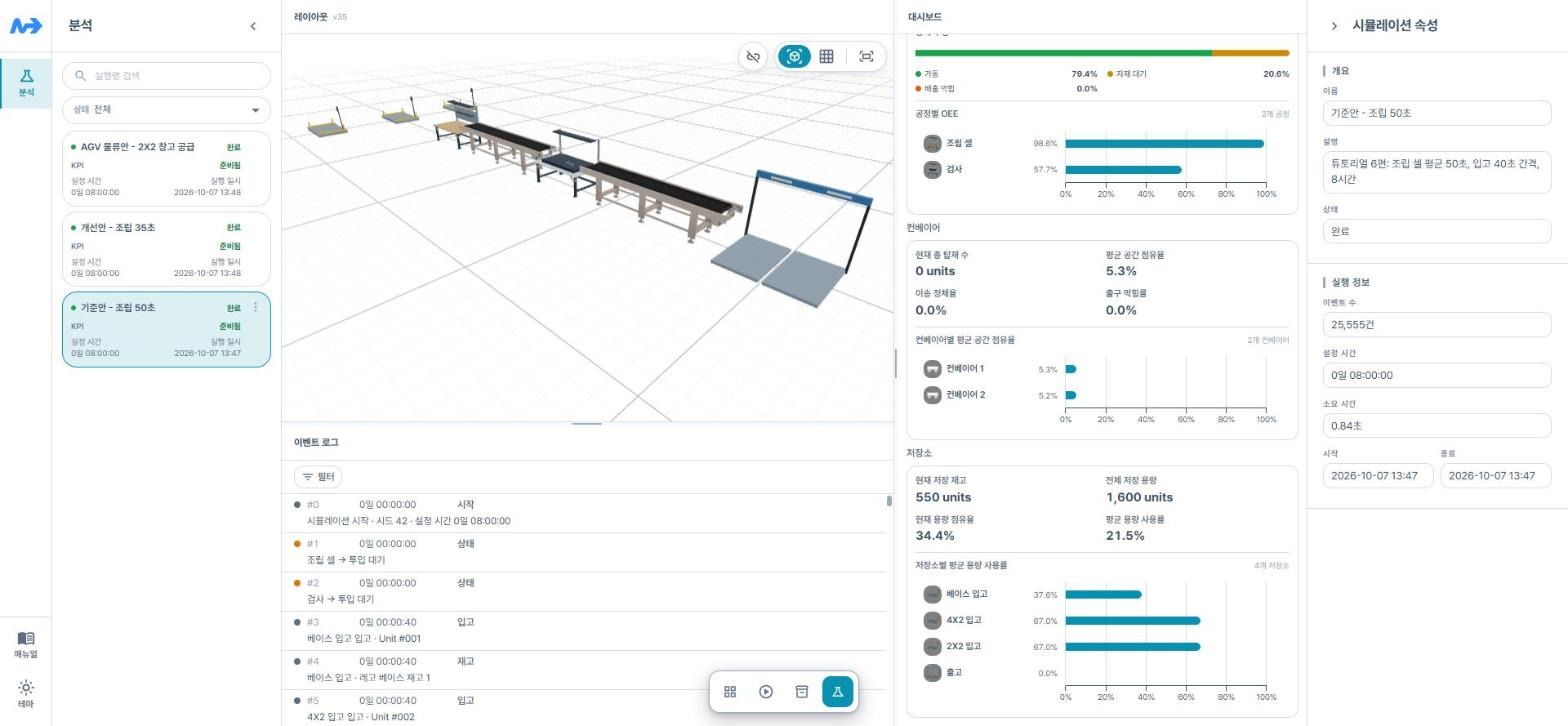Open the archive box mode in bottom toolbar

[801, 692]
